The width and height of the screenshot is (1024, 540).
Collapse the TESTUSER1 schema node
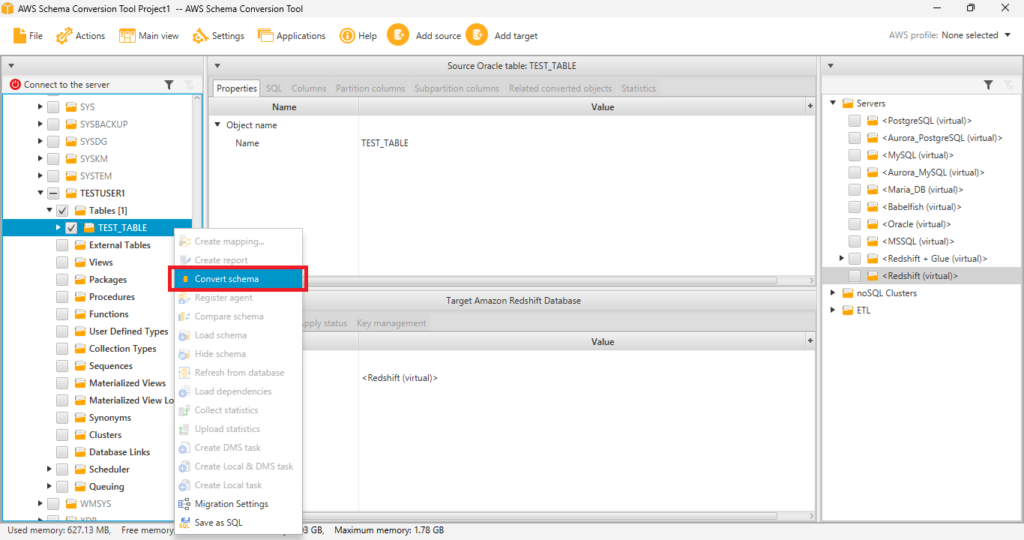tap(41, 193)
